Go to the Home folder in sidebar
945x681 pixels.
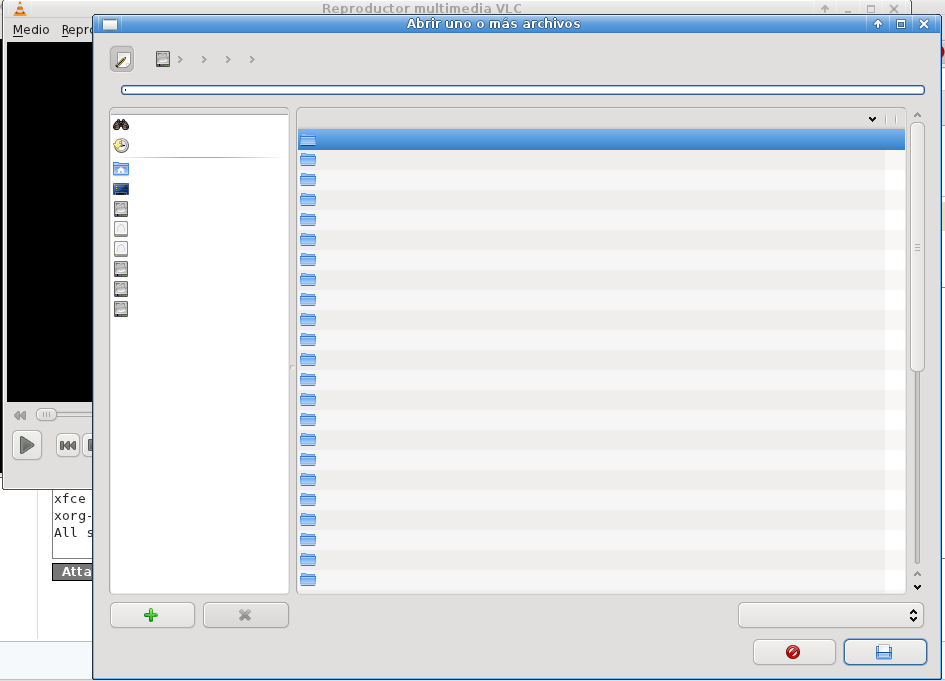(x=121, y=169)
